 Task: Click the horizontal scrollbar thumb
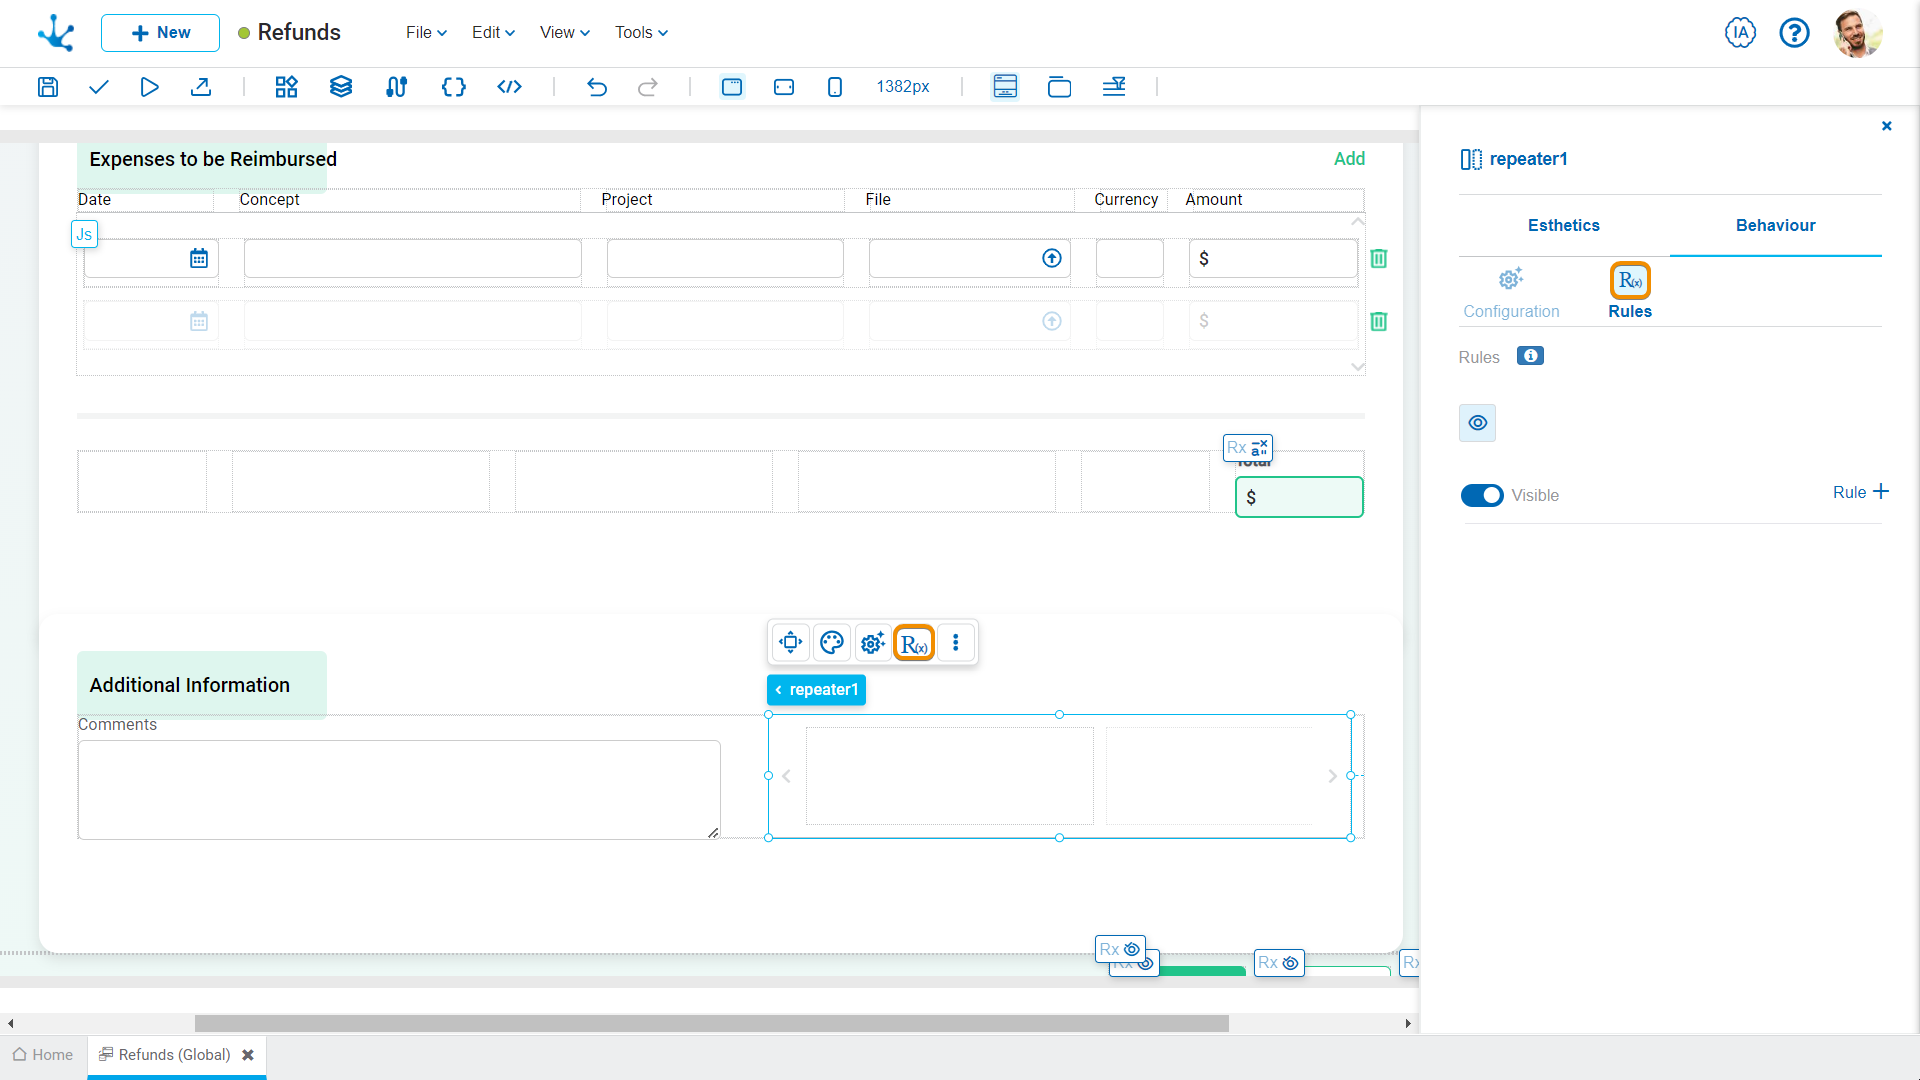[711, 1024]
